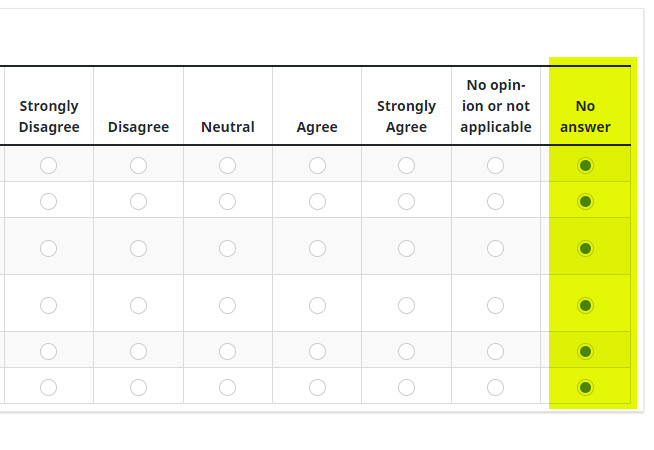The image size is (654, 450).
Task: Choose Neutral in the last row
Action: [227, 386]
